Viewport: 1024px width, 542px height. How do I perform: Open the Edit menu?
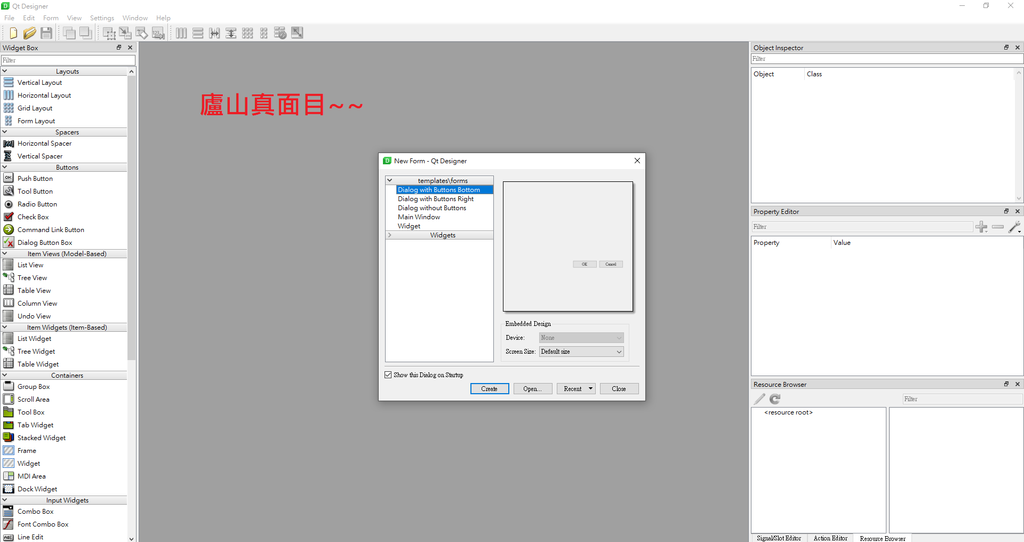(x=29, y=18)
